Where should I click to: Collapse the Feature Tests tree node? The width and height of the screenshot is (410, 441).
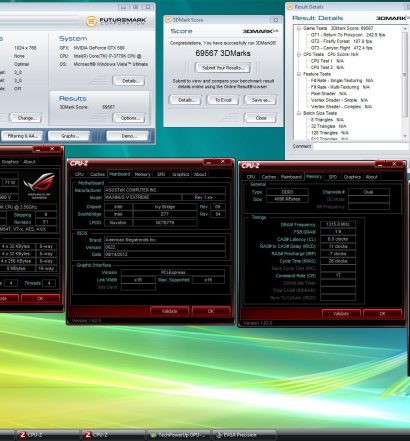[x=299, y=74]
